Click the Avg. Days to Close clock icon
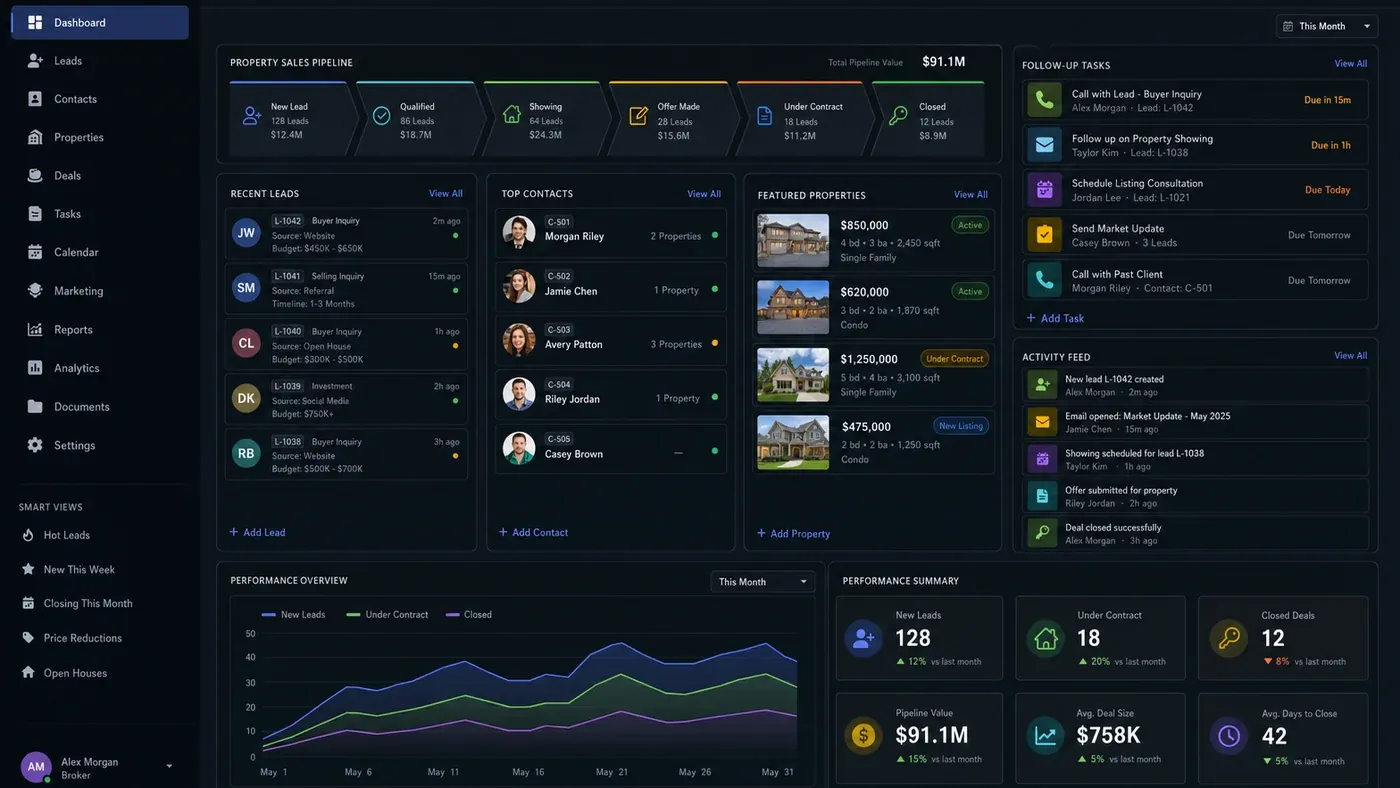 [x=1228, y=737]
